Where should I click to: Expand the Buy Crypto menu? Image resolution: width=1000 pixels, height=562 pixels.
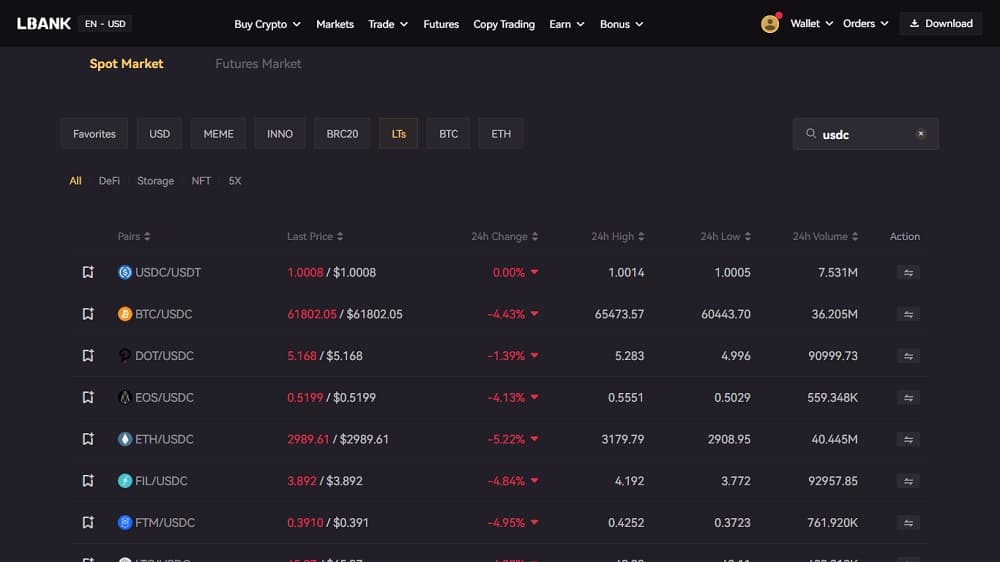pyautogui.click(x=267, y=24)
